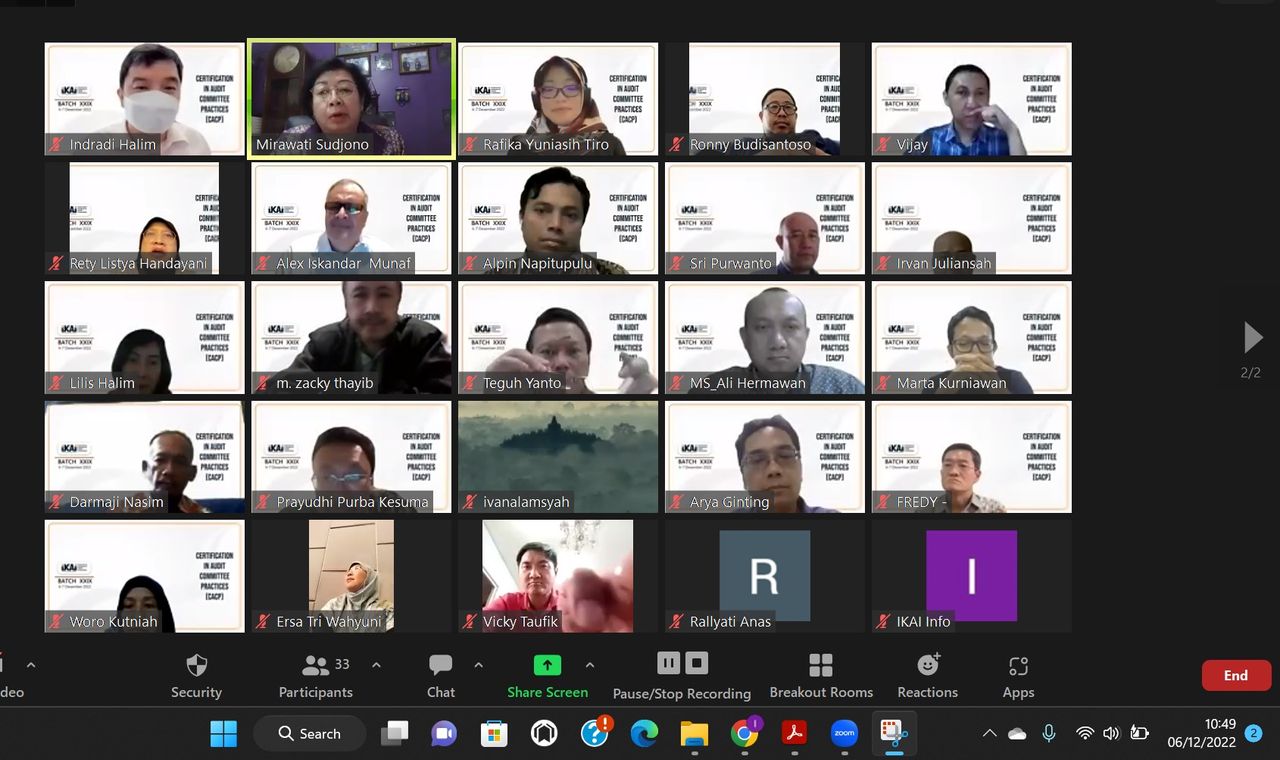The width and height of the screenshot is (1280, 760).
Task: Open the Windows Start menu
Action: tap(223, 733)
